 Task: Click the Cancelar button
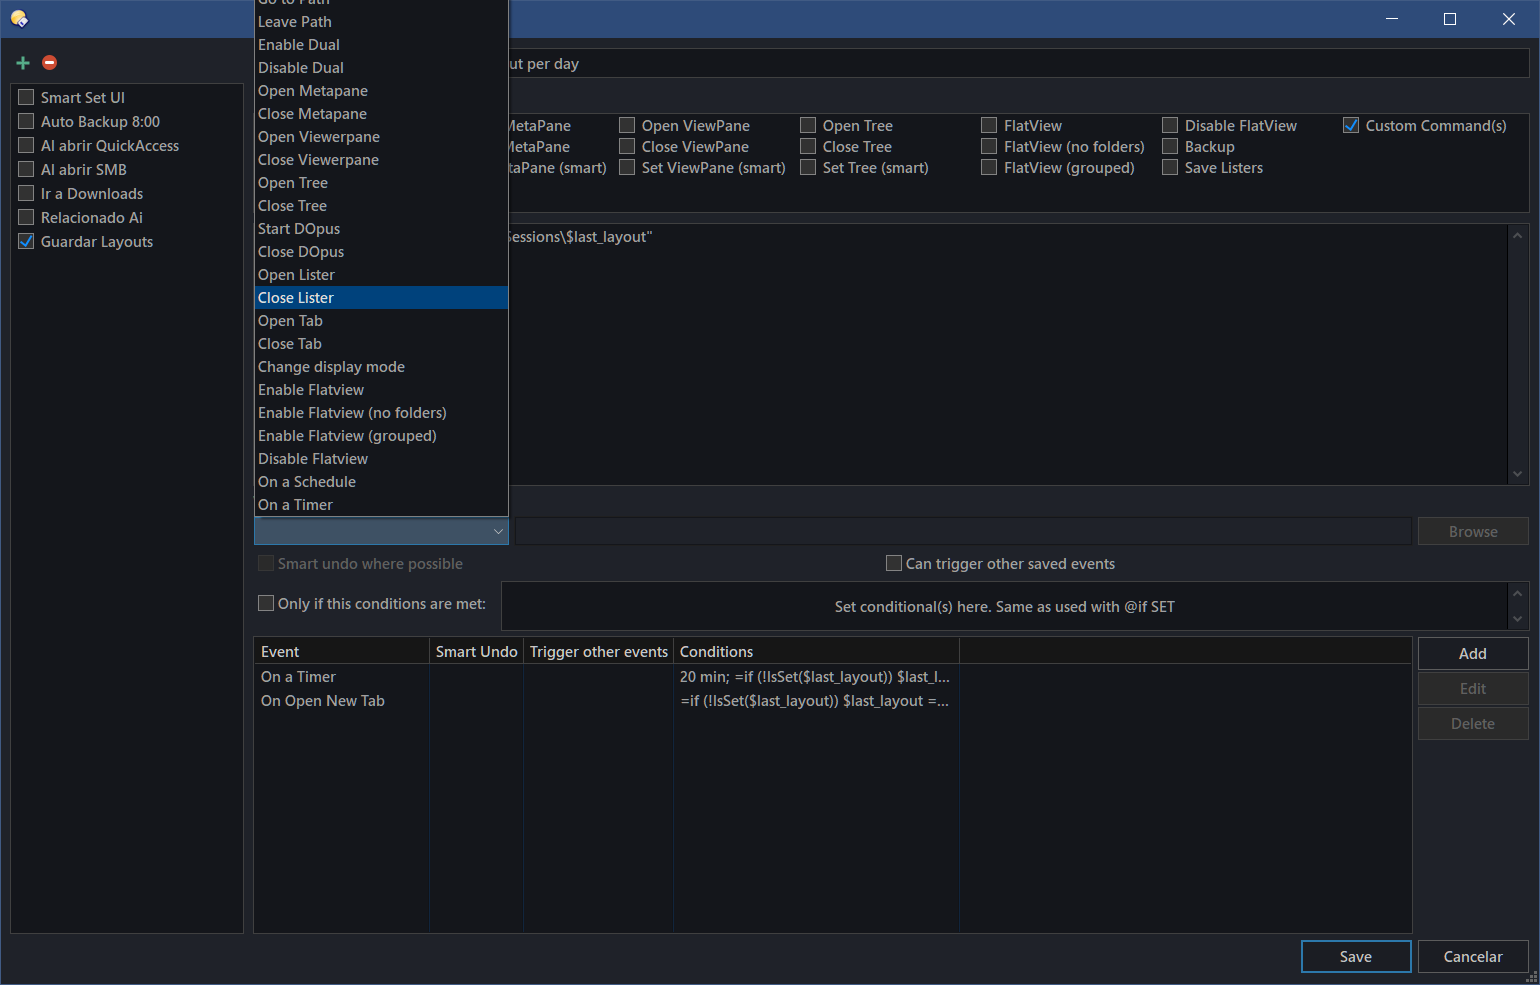tap(1473, 956)
